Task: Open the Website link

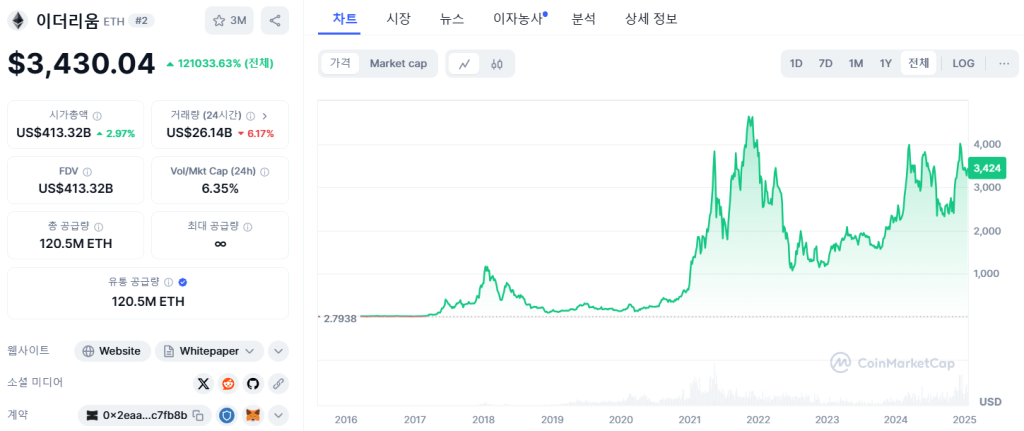Action: 112,351
